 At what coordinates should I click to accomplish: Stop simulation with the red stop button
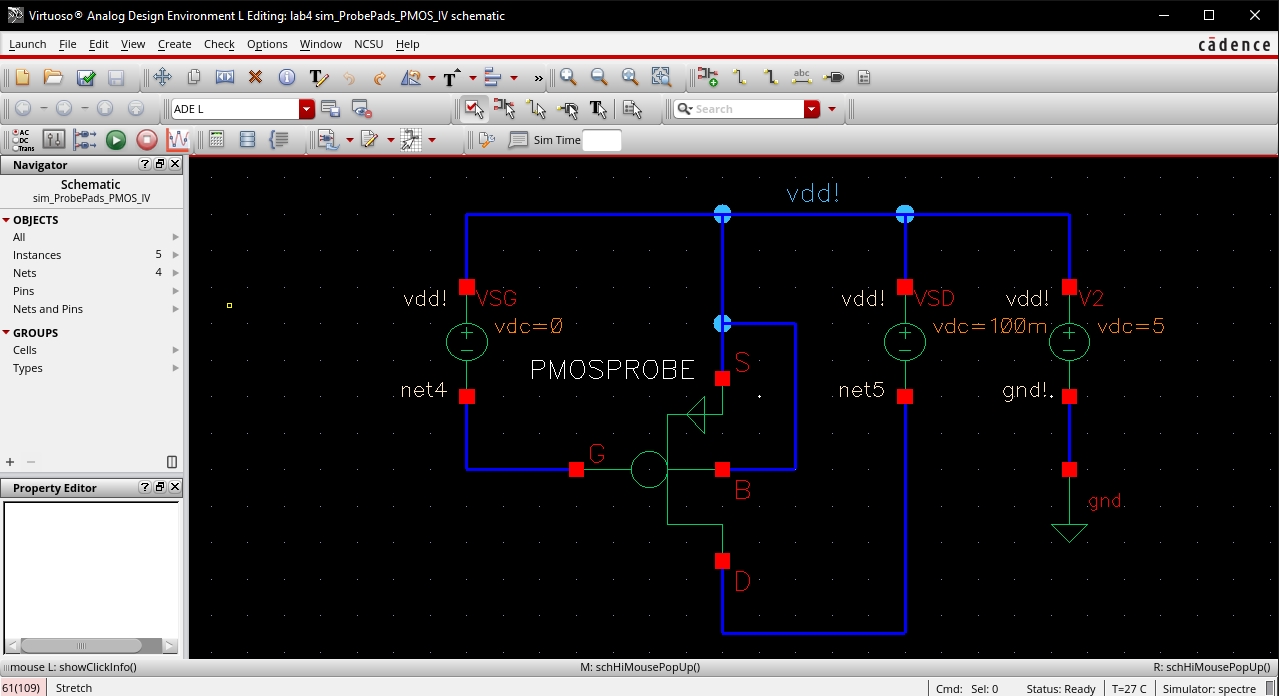147,140
